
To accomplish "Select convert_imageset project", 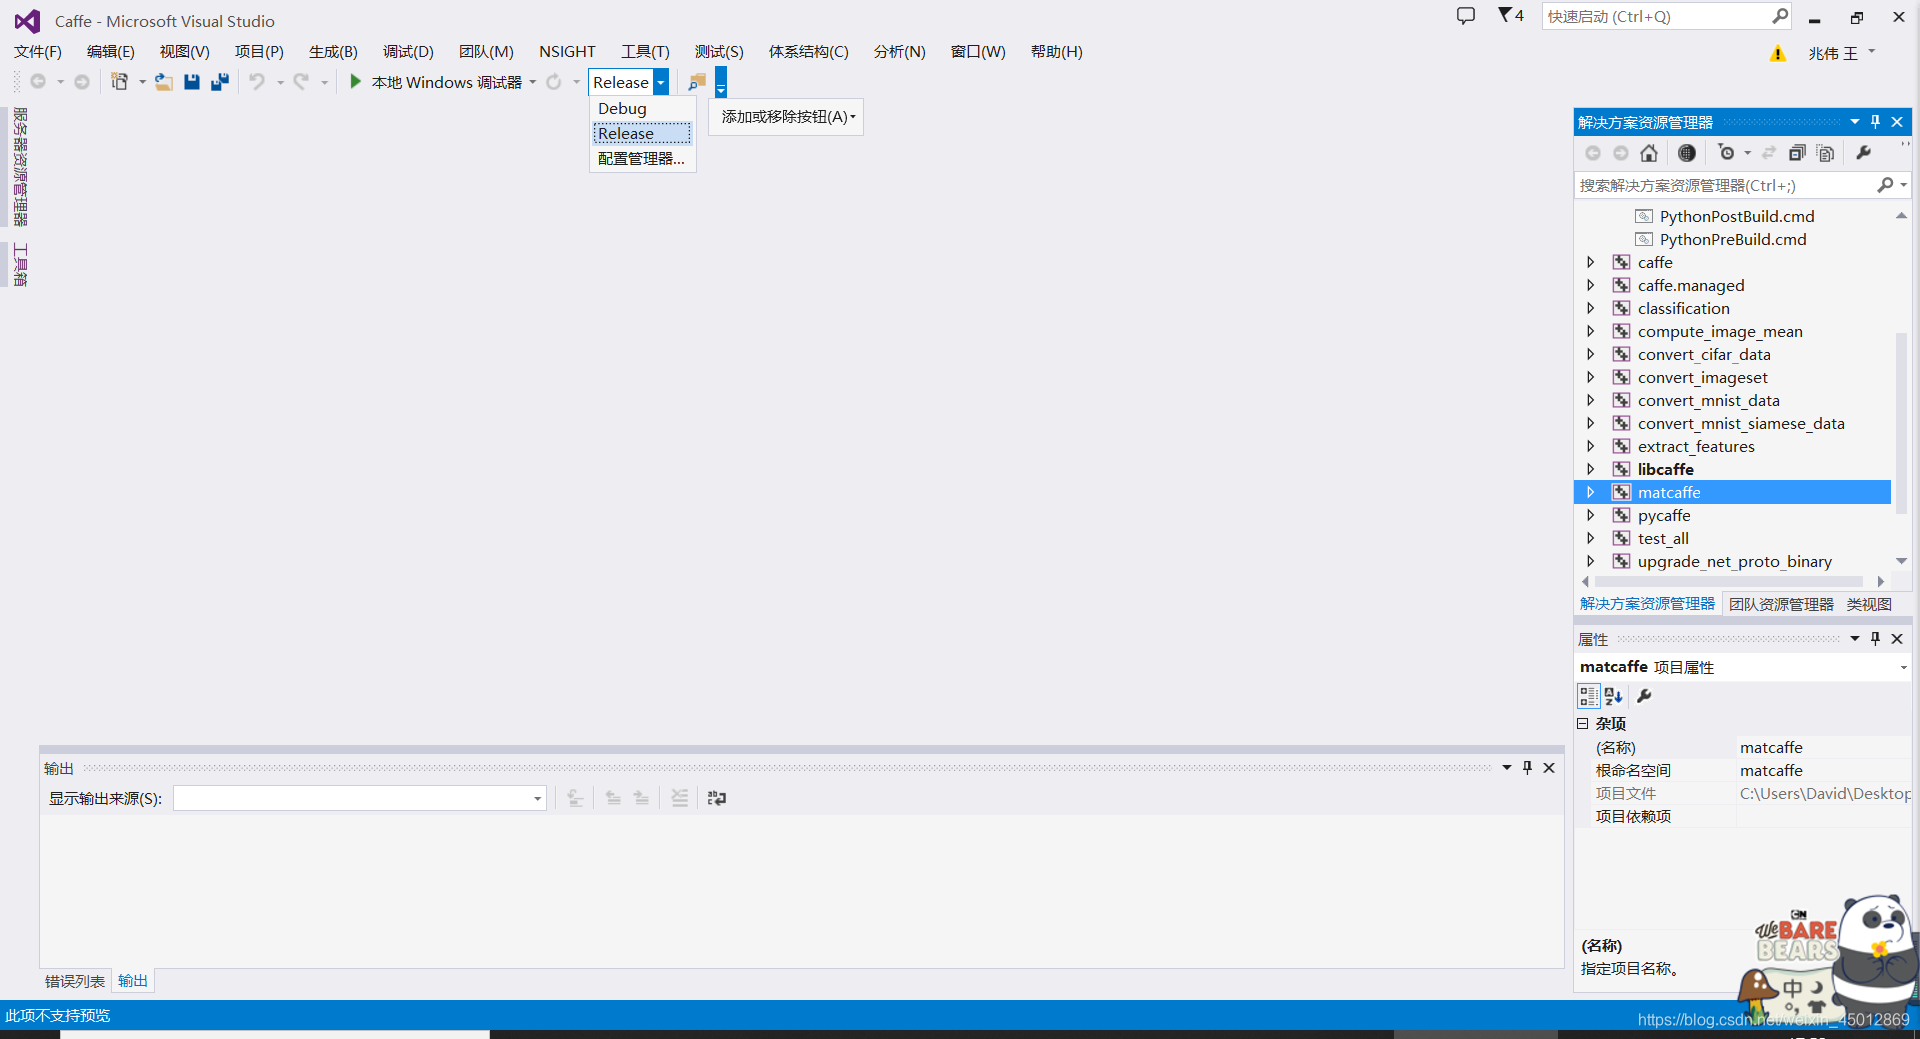I will click(1702, 377).
